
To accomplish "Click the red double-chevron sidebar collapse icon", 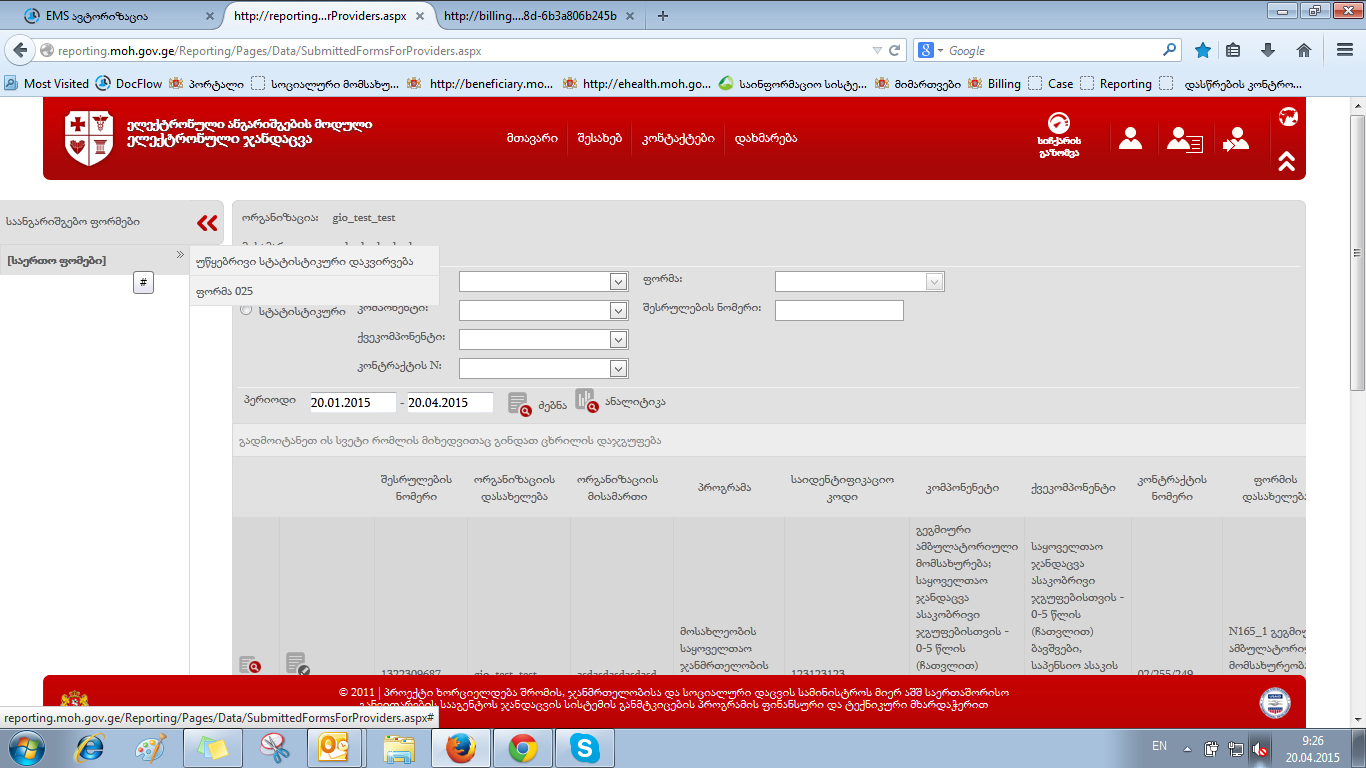I will pyautogui.click(x=207, y=223).
